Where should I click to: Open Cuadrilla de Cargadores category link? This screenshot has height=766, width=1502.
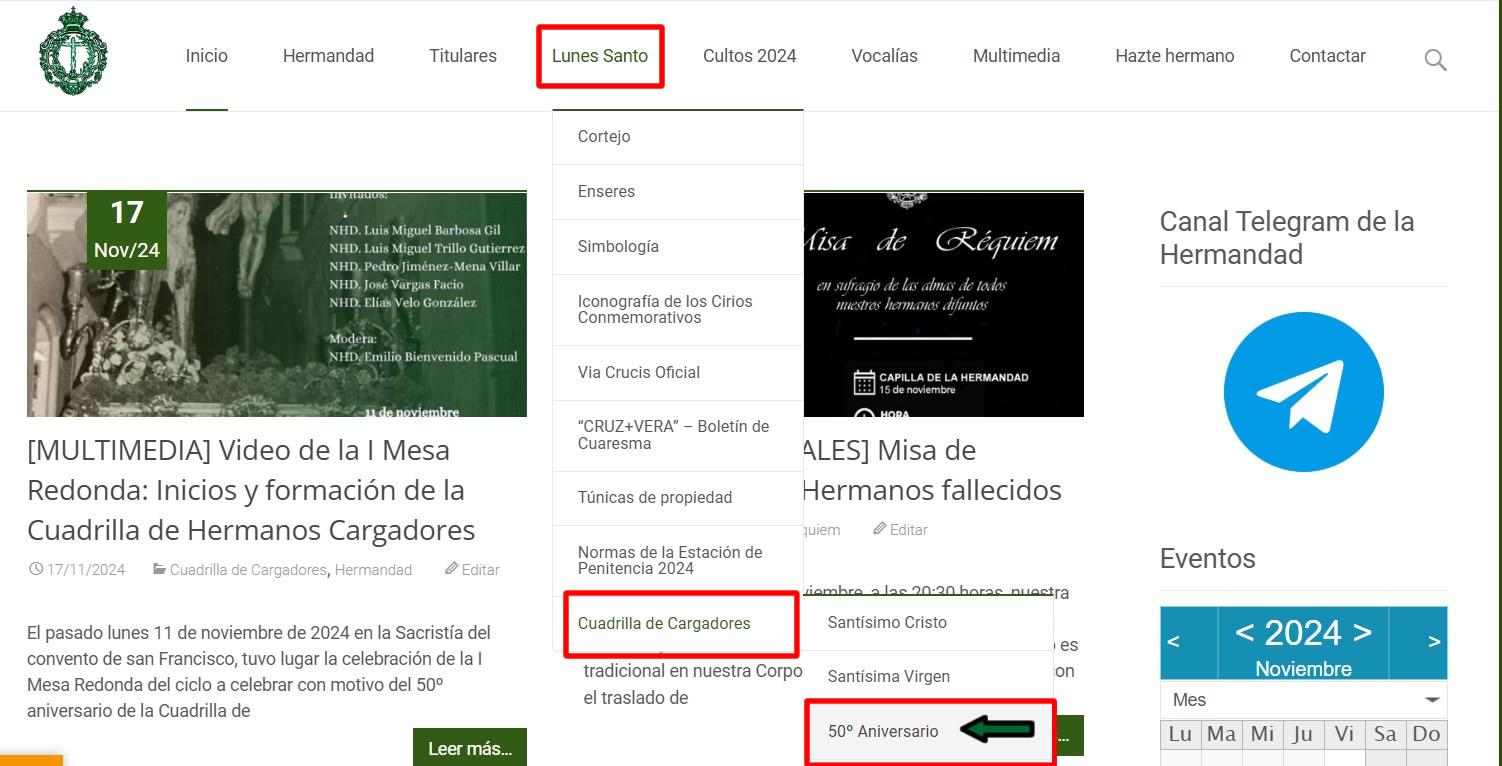(x=248, y=570)
